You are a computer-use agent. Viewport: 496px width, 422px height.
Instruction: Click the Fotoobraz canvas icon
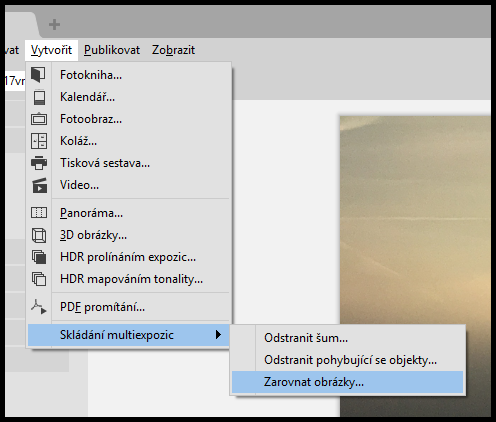(x=39, y=119)
